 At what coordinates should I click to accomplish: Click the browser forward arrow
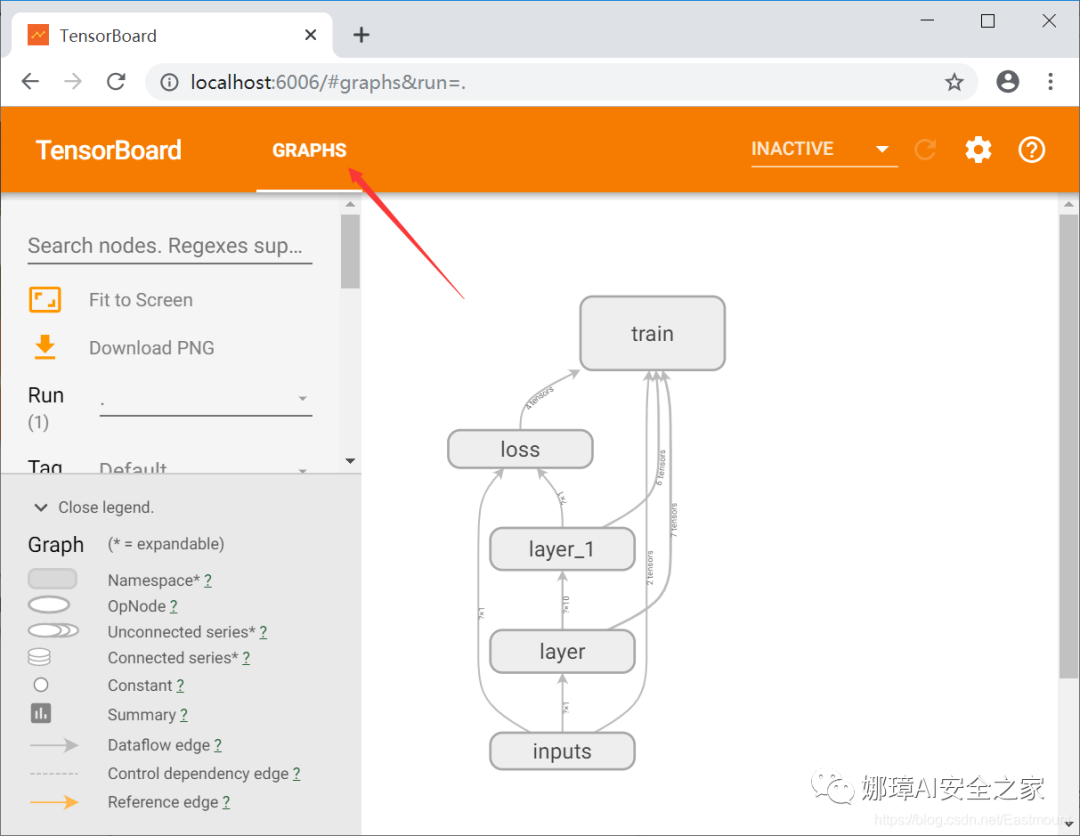(x=72, y=82)
